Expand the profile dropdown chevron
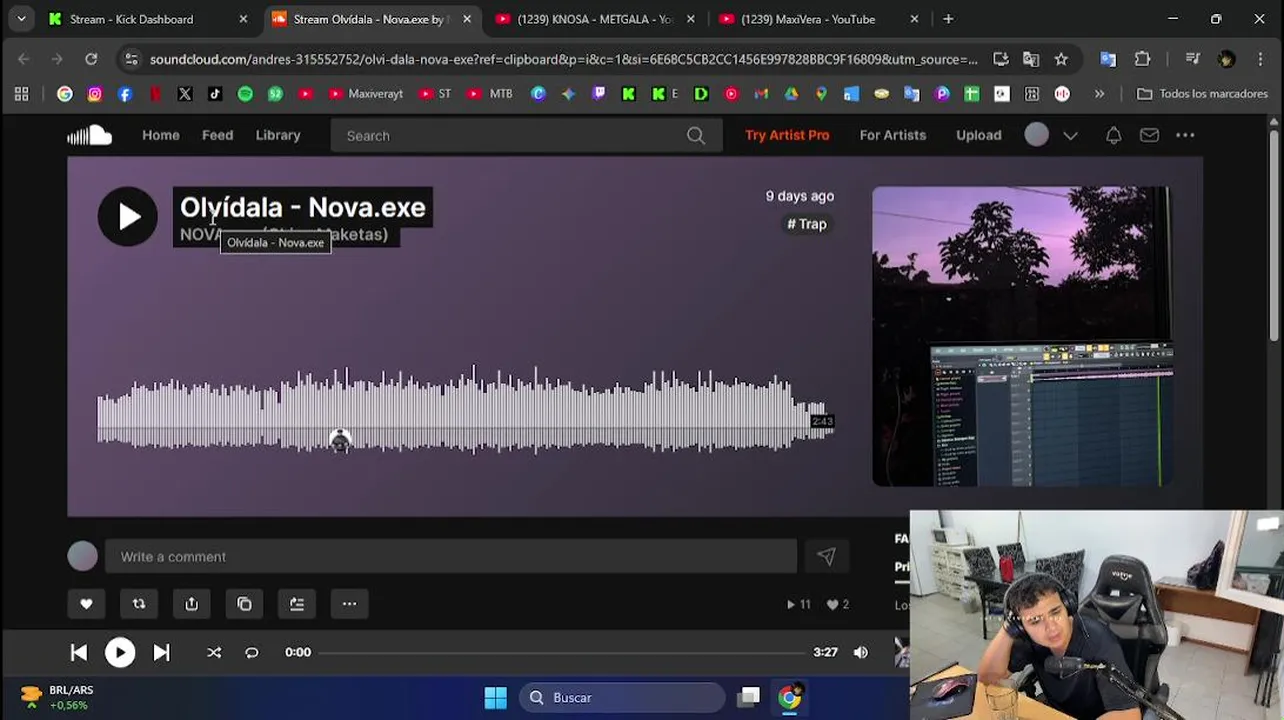This screenshot has height=720, width=1284. pos(1070,136)
